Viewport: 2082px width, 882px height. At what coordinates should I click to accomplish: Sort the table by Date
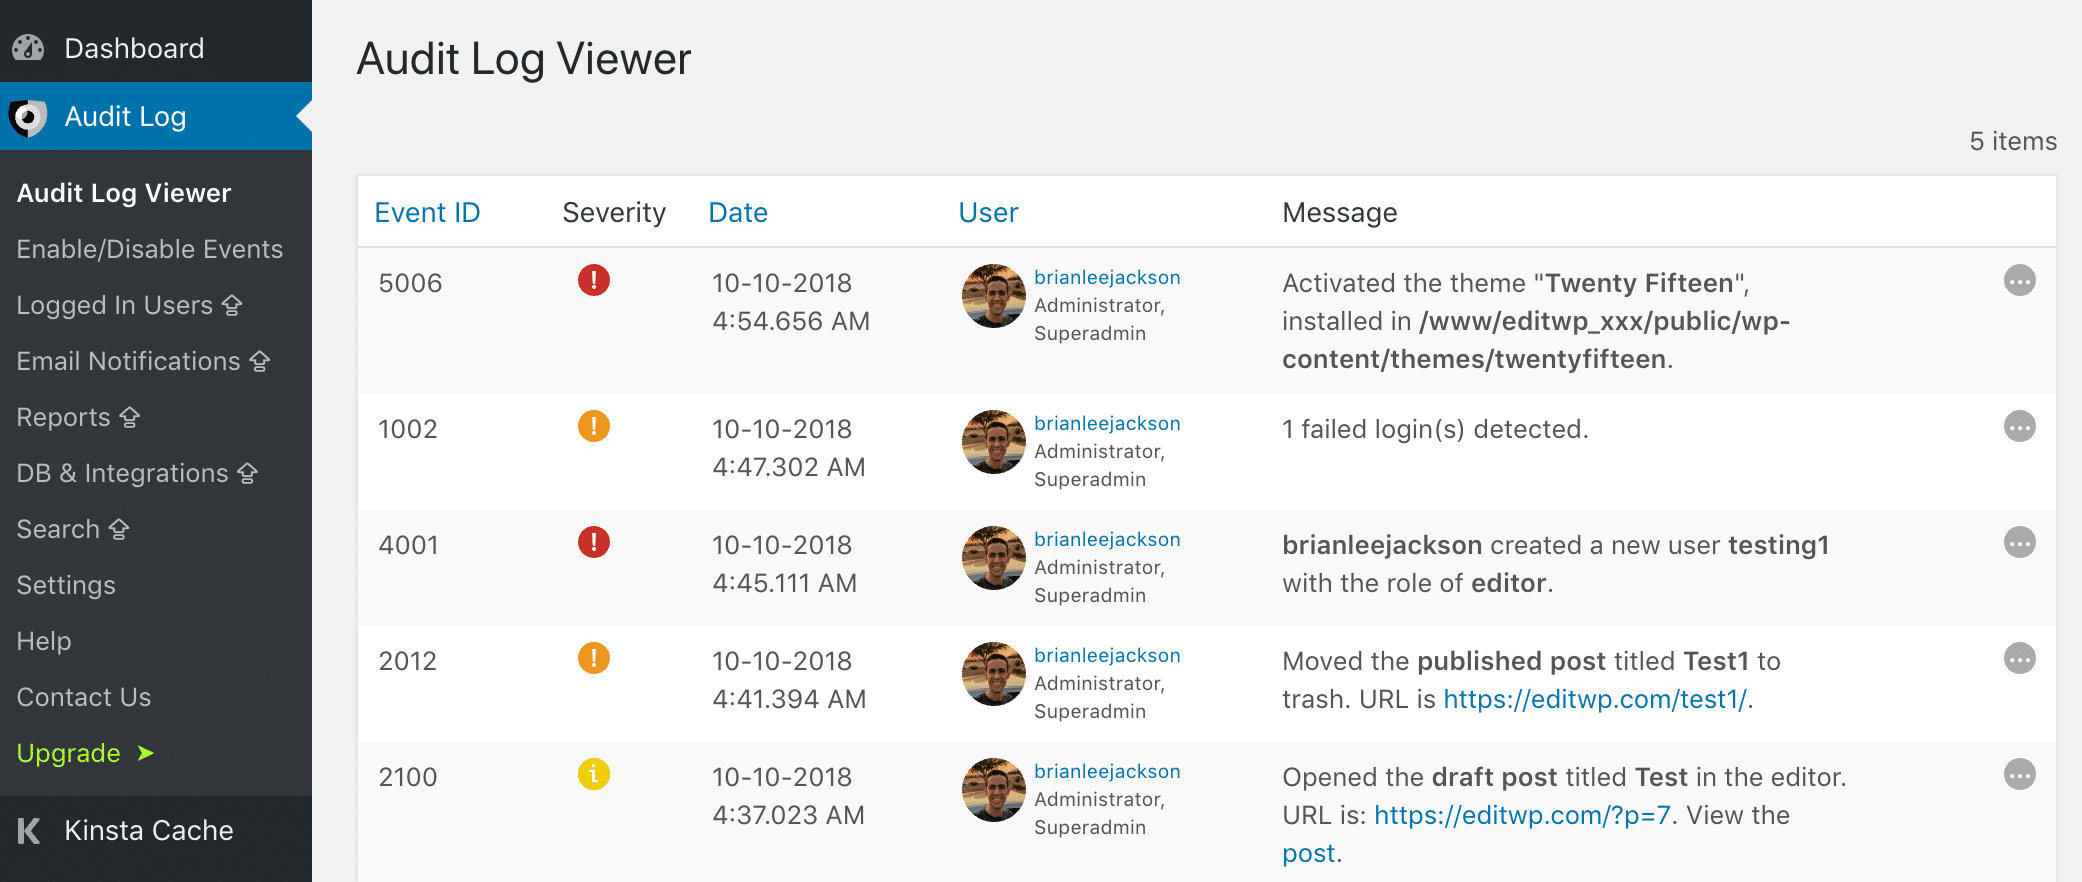[x=737, y=211]
